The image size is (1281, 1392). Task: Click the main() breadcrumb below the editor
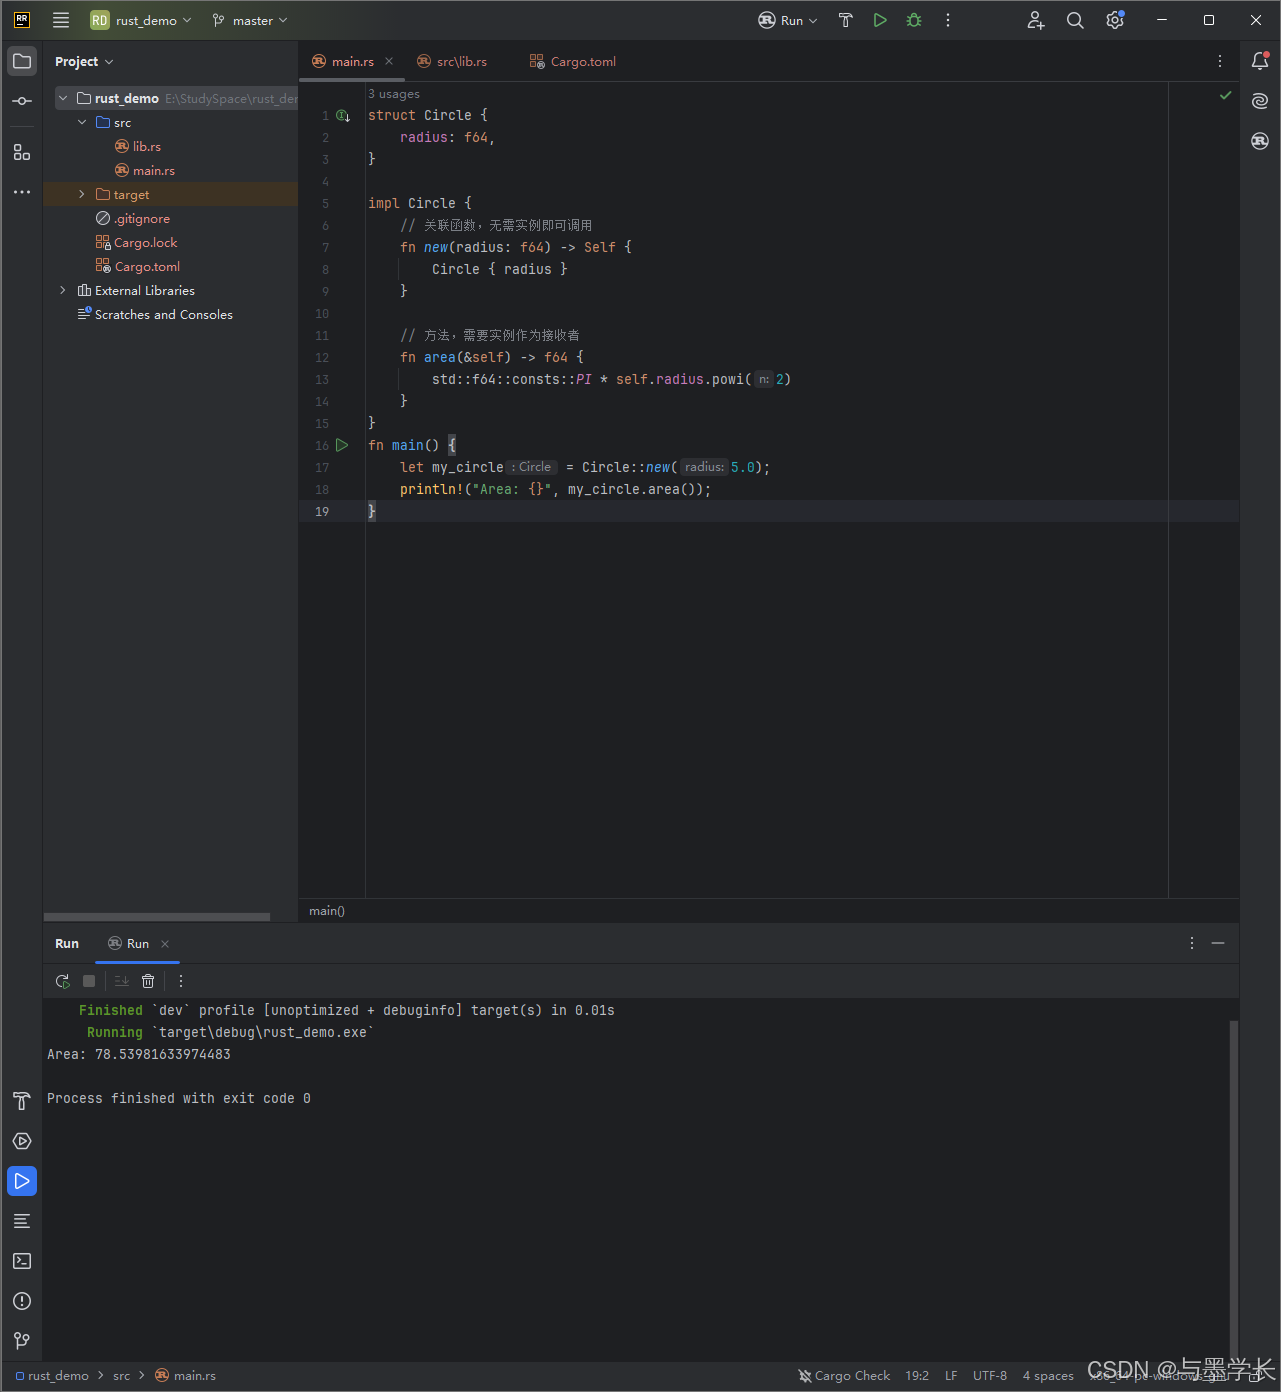pos(327,911)
